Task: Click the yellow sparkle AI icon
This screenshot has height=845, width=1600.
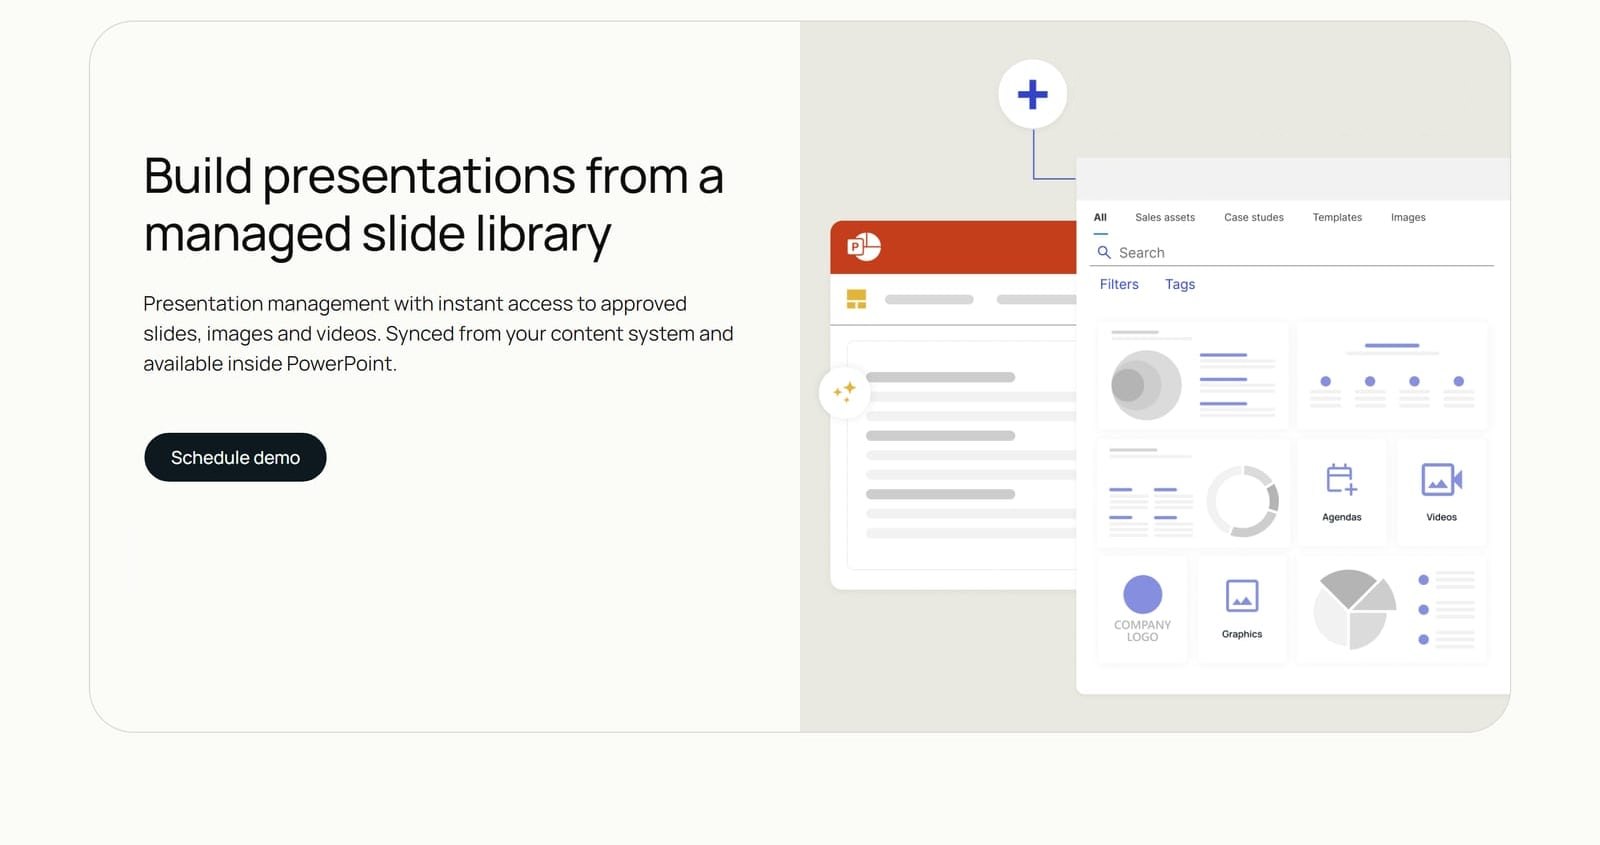Action: tap(844, 391)
